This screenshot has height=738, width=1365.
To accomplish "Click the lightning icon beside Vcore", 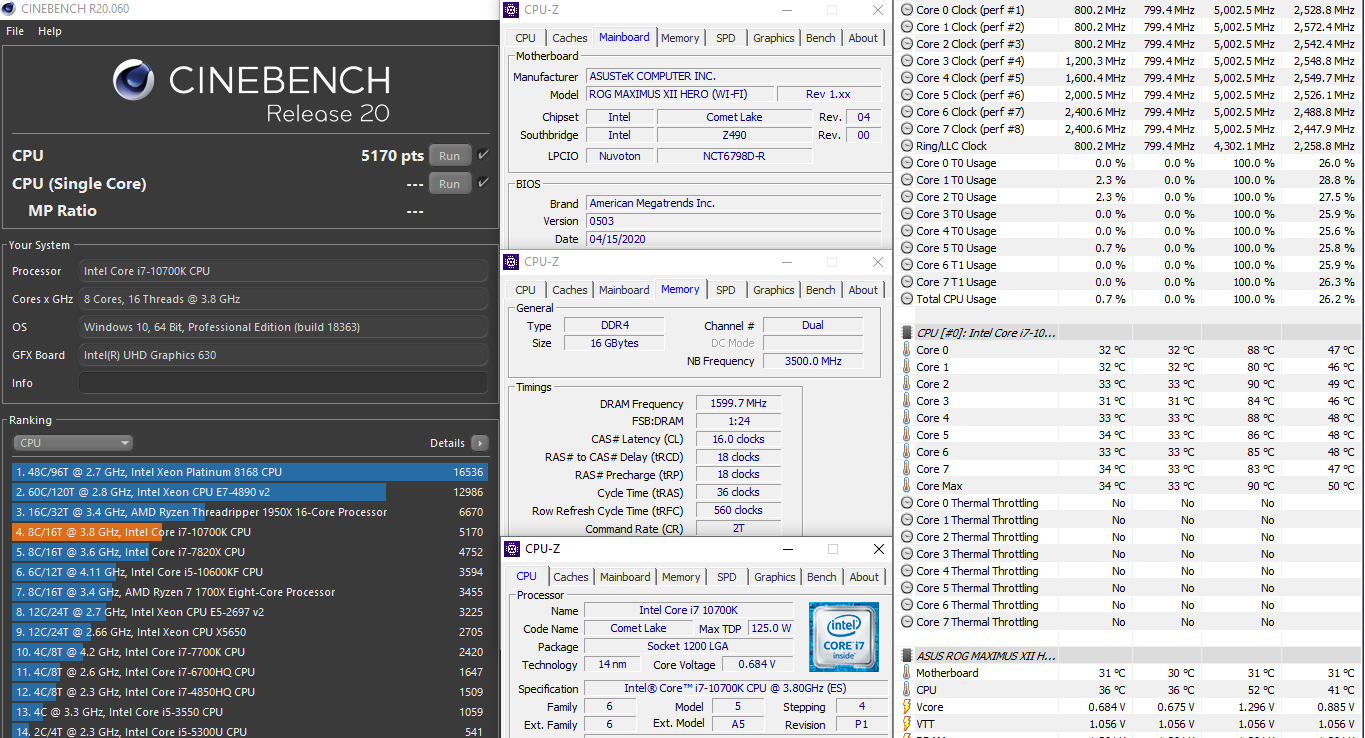I will click(907, 707).
